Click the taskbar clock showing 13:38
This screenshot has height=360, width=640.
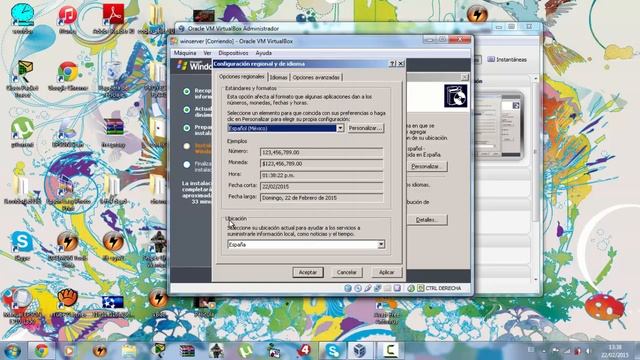[x=614, y=351]
